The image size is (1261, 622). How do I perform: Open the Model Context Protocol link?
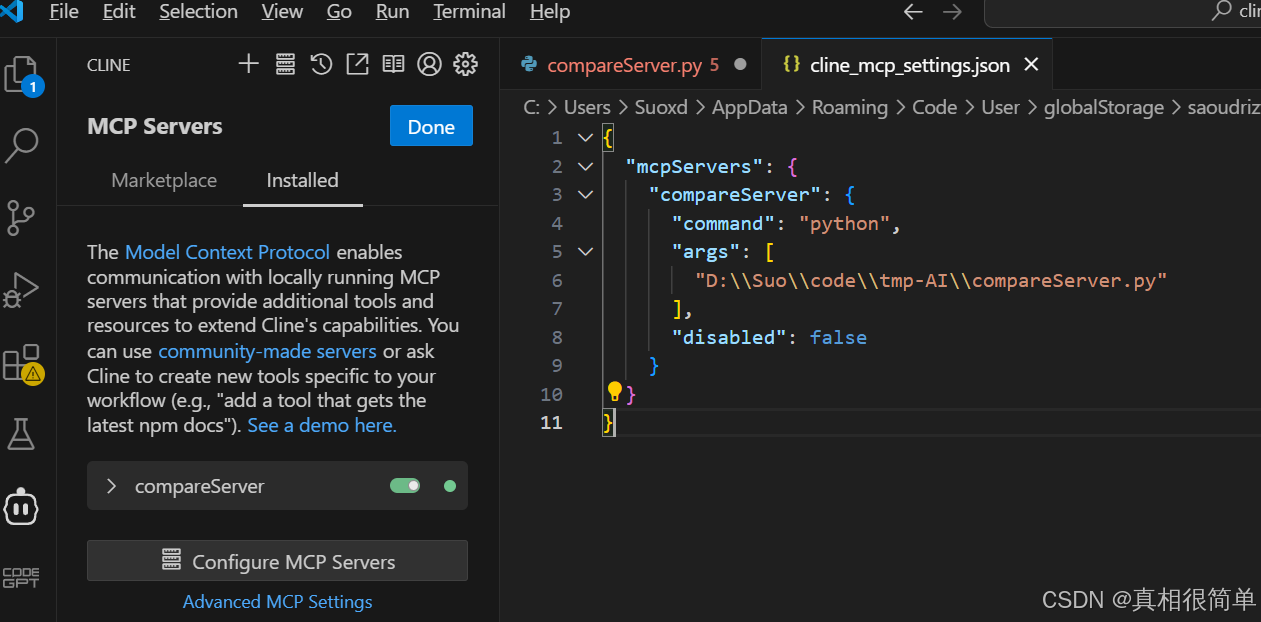pyautogui.click(x=227, y=252)
